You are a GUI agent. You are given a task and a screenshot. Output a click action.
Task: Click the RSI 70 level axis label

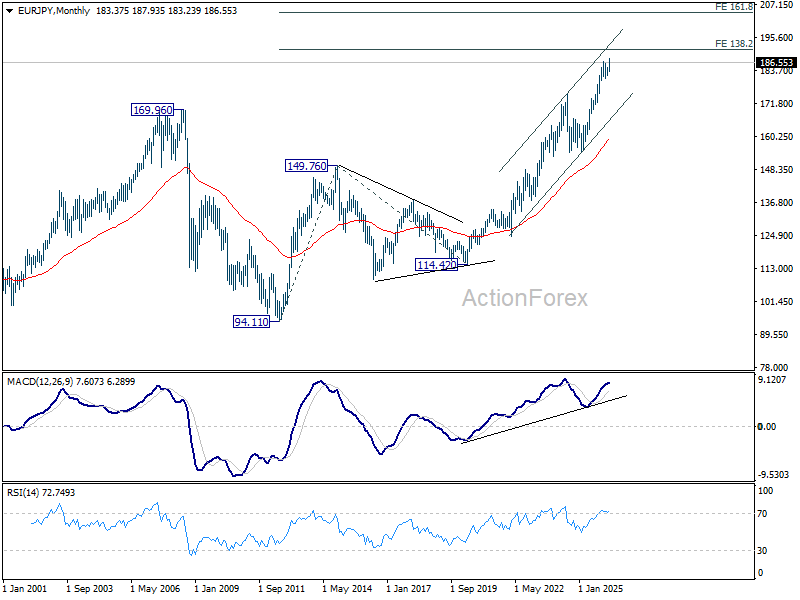[x=762, y=514]
